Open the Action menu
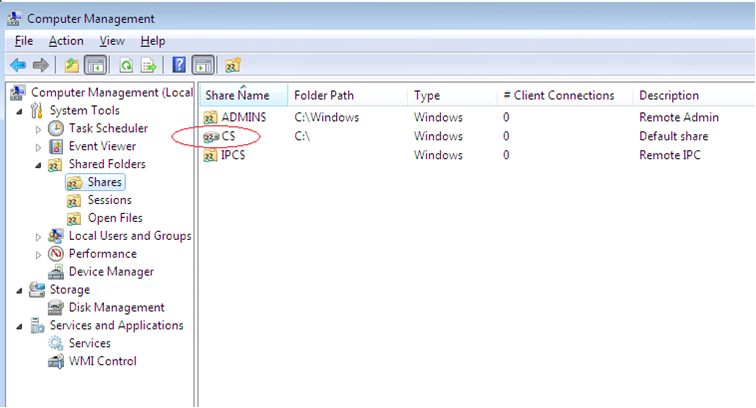756x408 pixels. (x=66, y=41)
